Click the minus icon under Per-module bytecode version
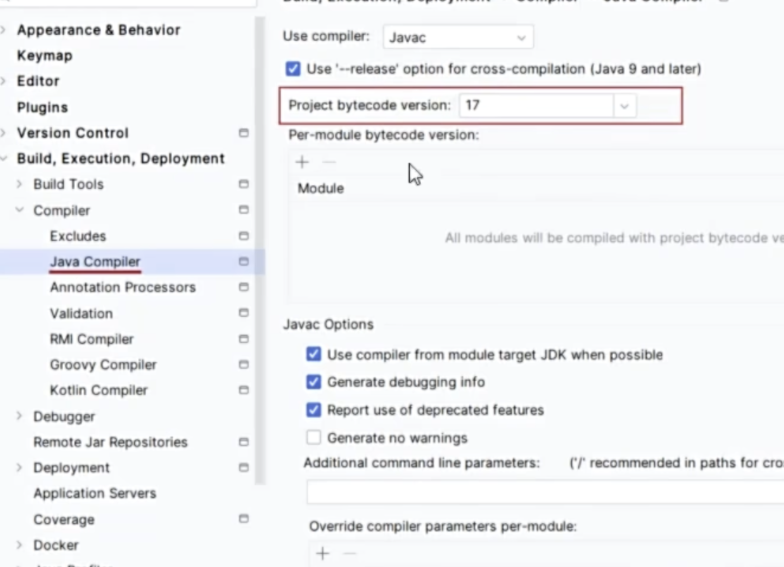Image resolution: width=784 pixels, height=567 pixels. click(x=329, y=162)
